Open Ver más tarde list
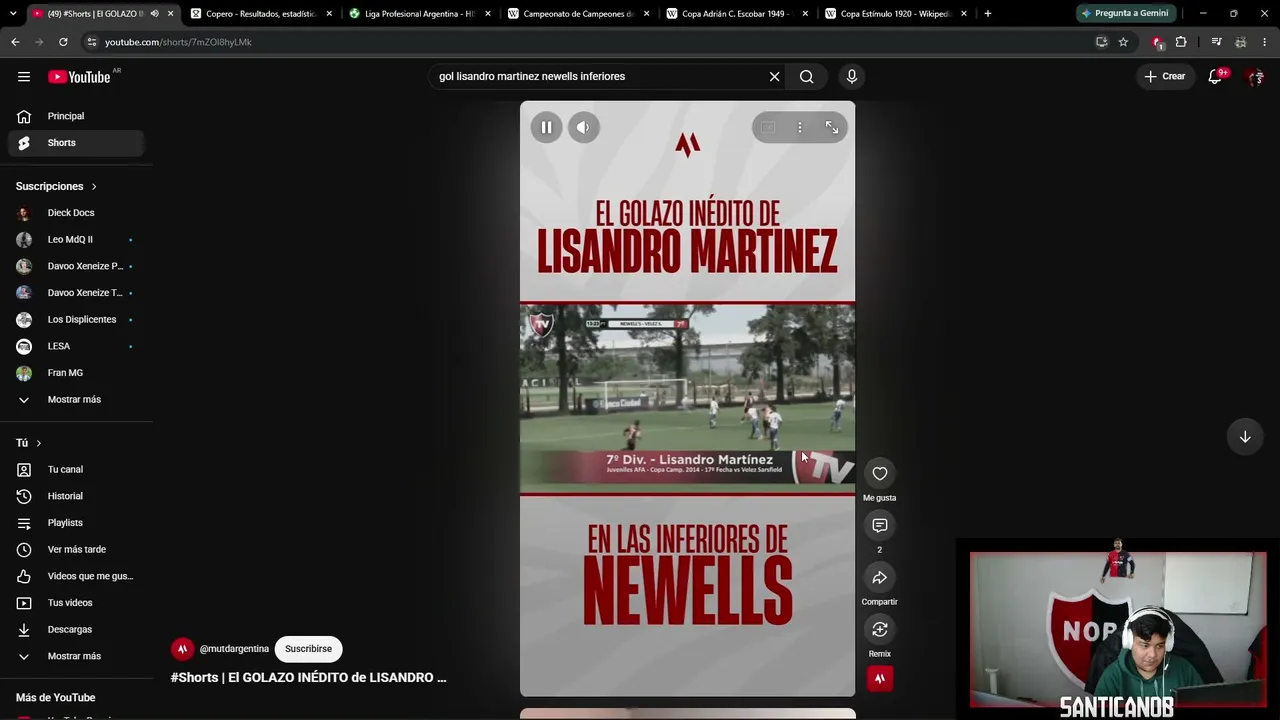The image size is (1280, 720). coord(76,550)
